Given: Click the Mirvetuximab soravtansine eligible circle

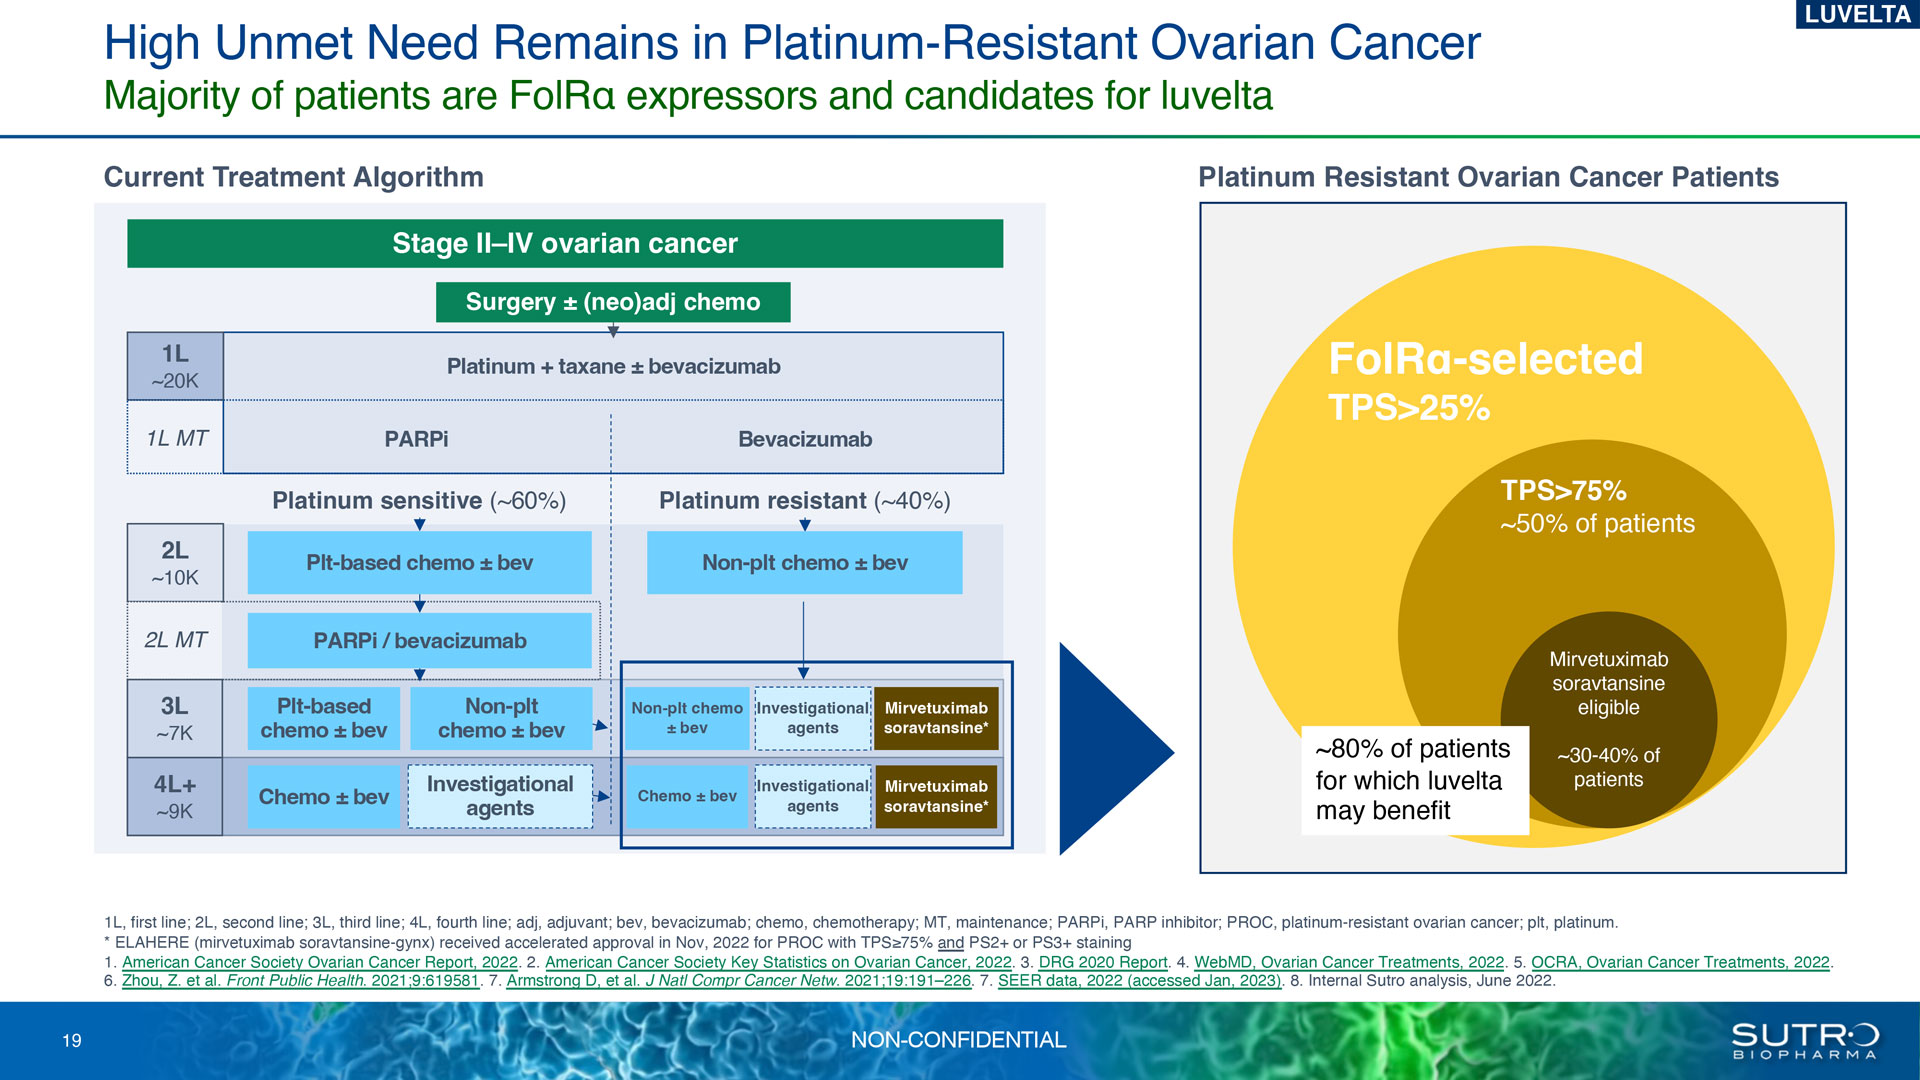Looking at the screenshot, I should [x=1608, y=719].
